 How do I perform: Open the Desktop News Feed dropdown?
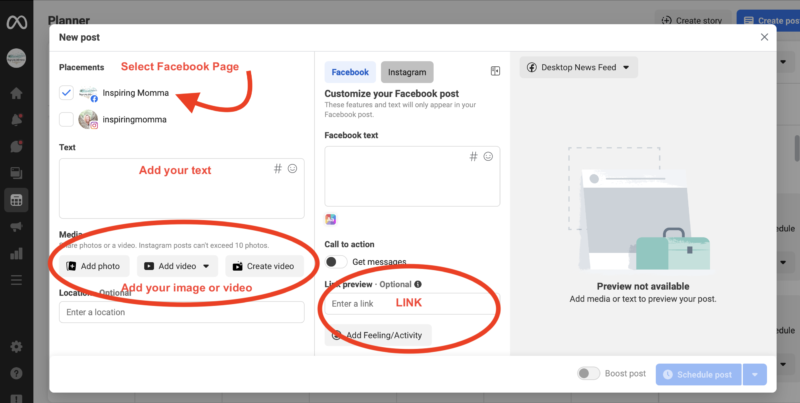[x=579, y=67]
